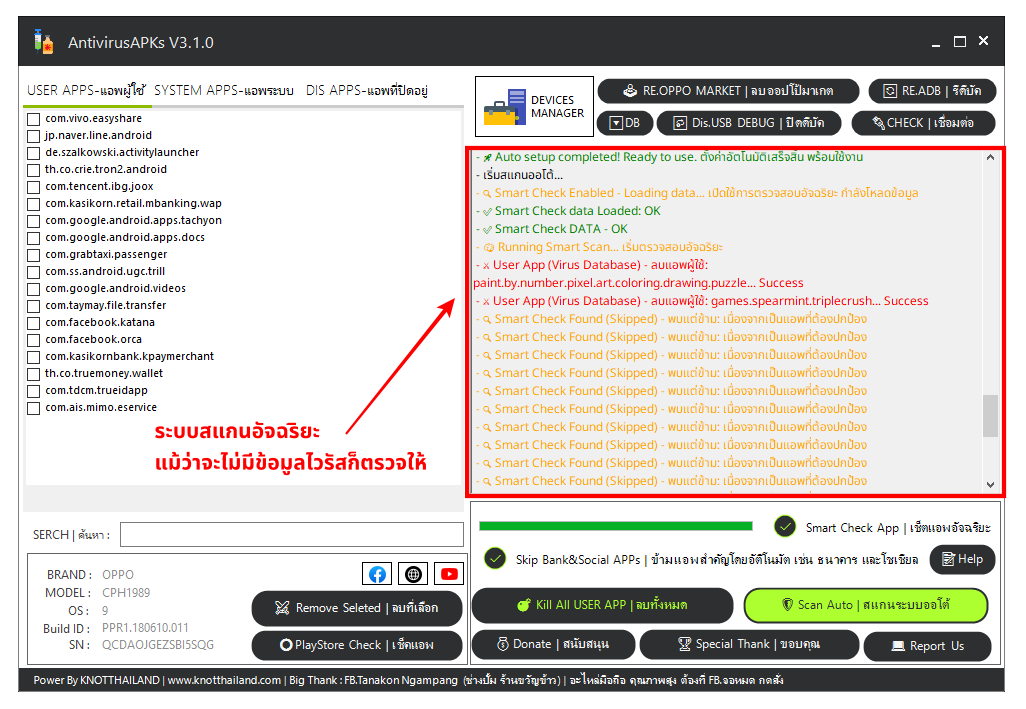1026x709 pixels.
Task: Click the PPR1.180610.011 build ID
Action: (x=145, y=628)
